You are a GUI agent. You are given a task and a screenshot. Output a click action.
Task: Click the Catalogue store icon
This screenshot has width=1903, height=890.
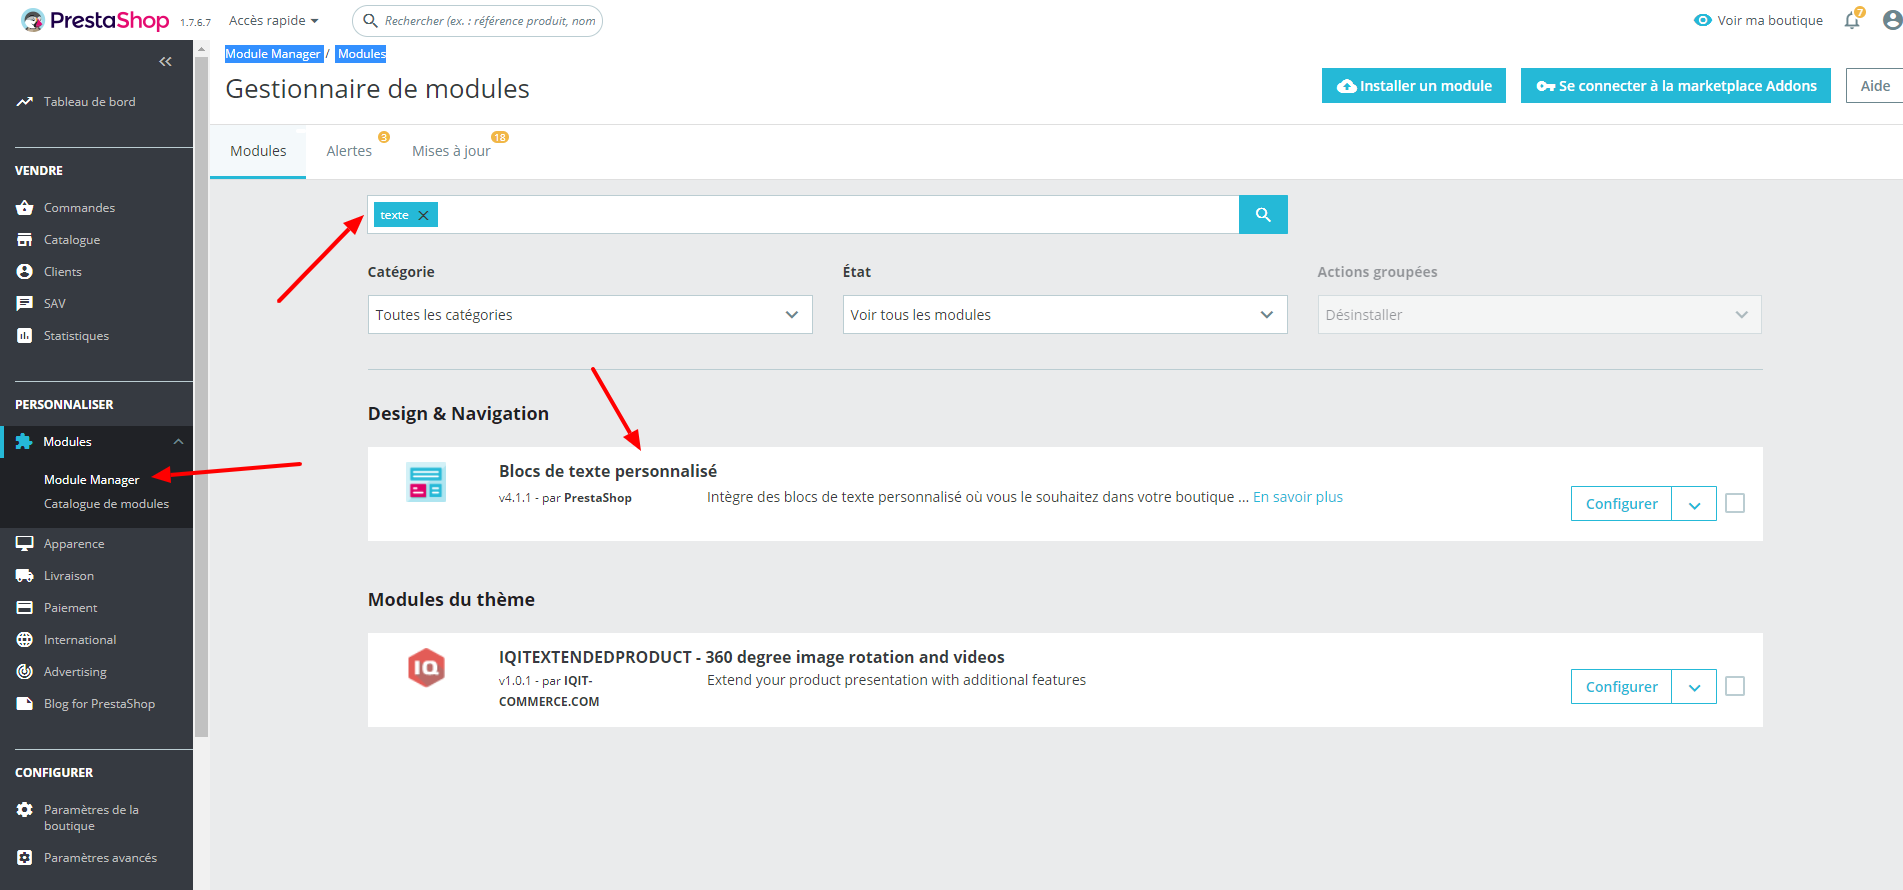pos(25,240)
